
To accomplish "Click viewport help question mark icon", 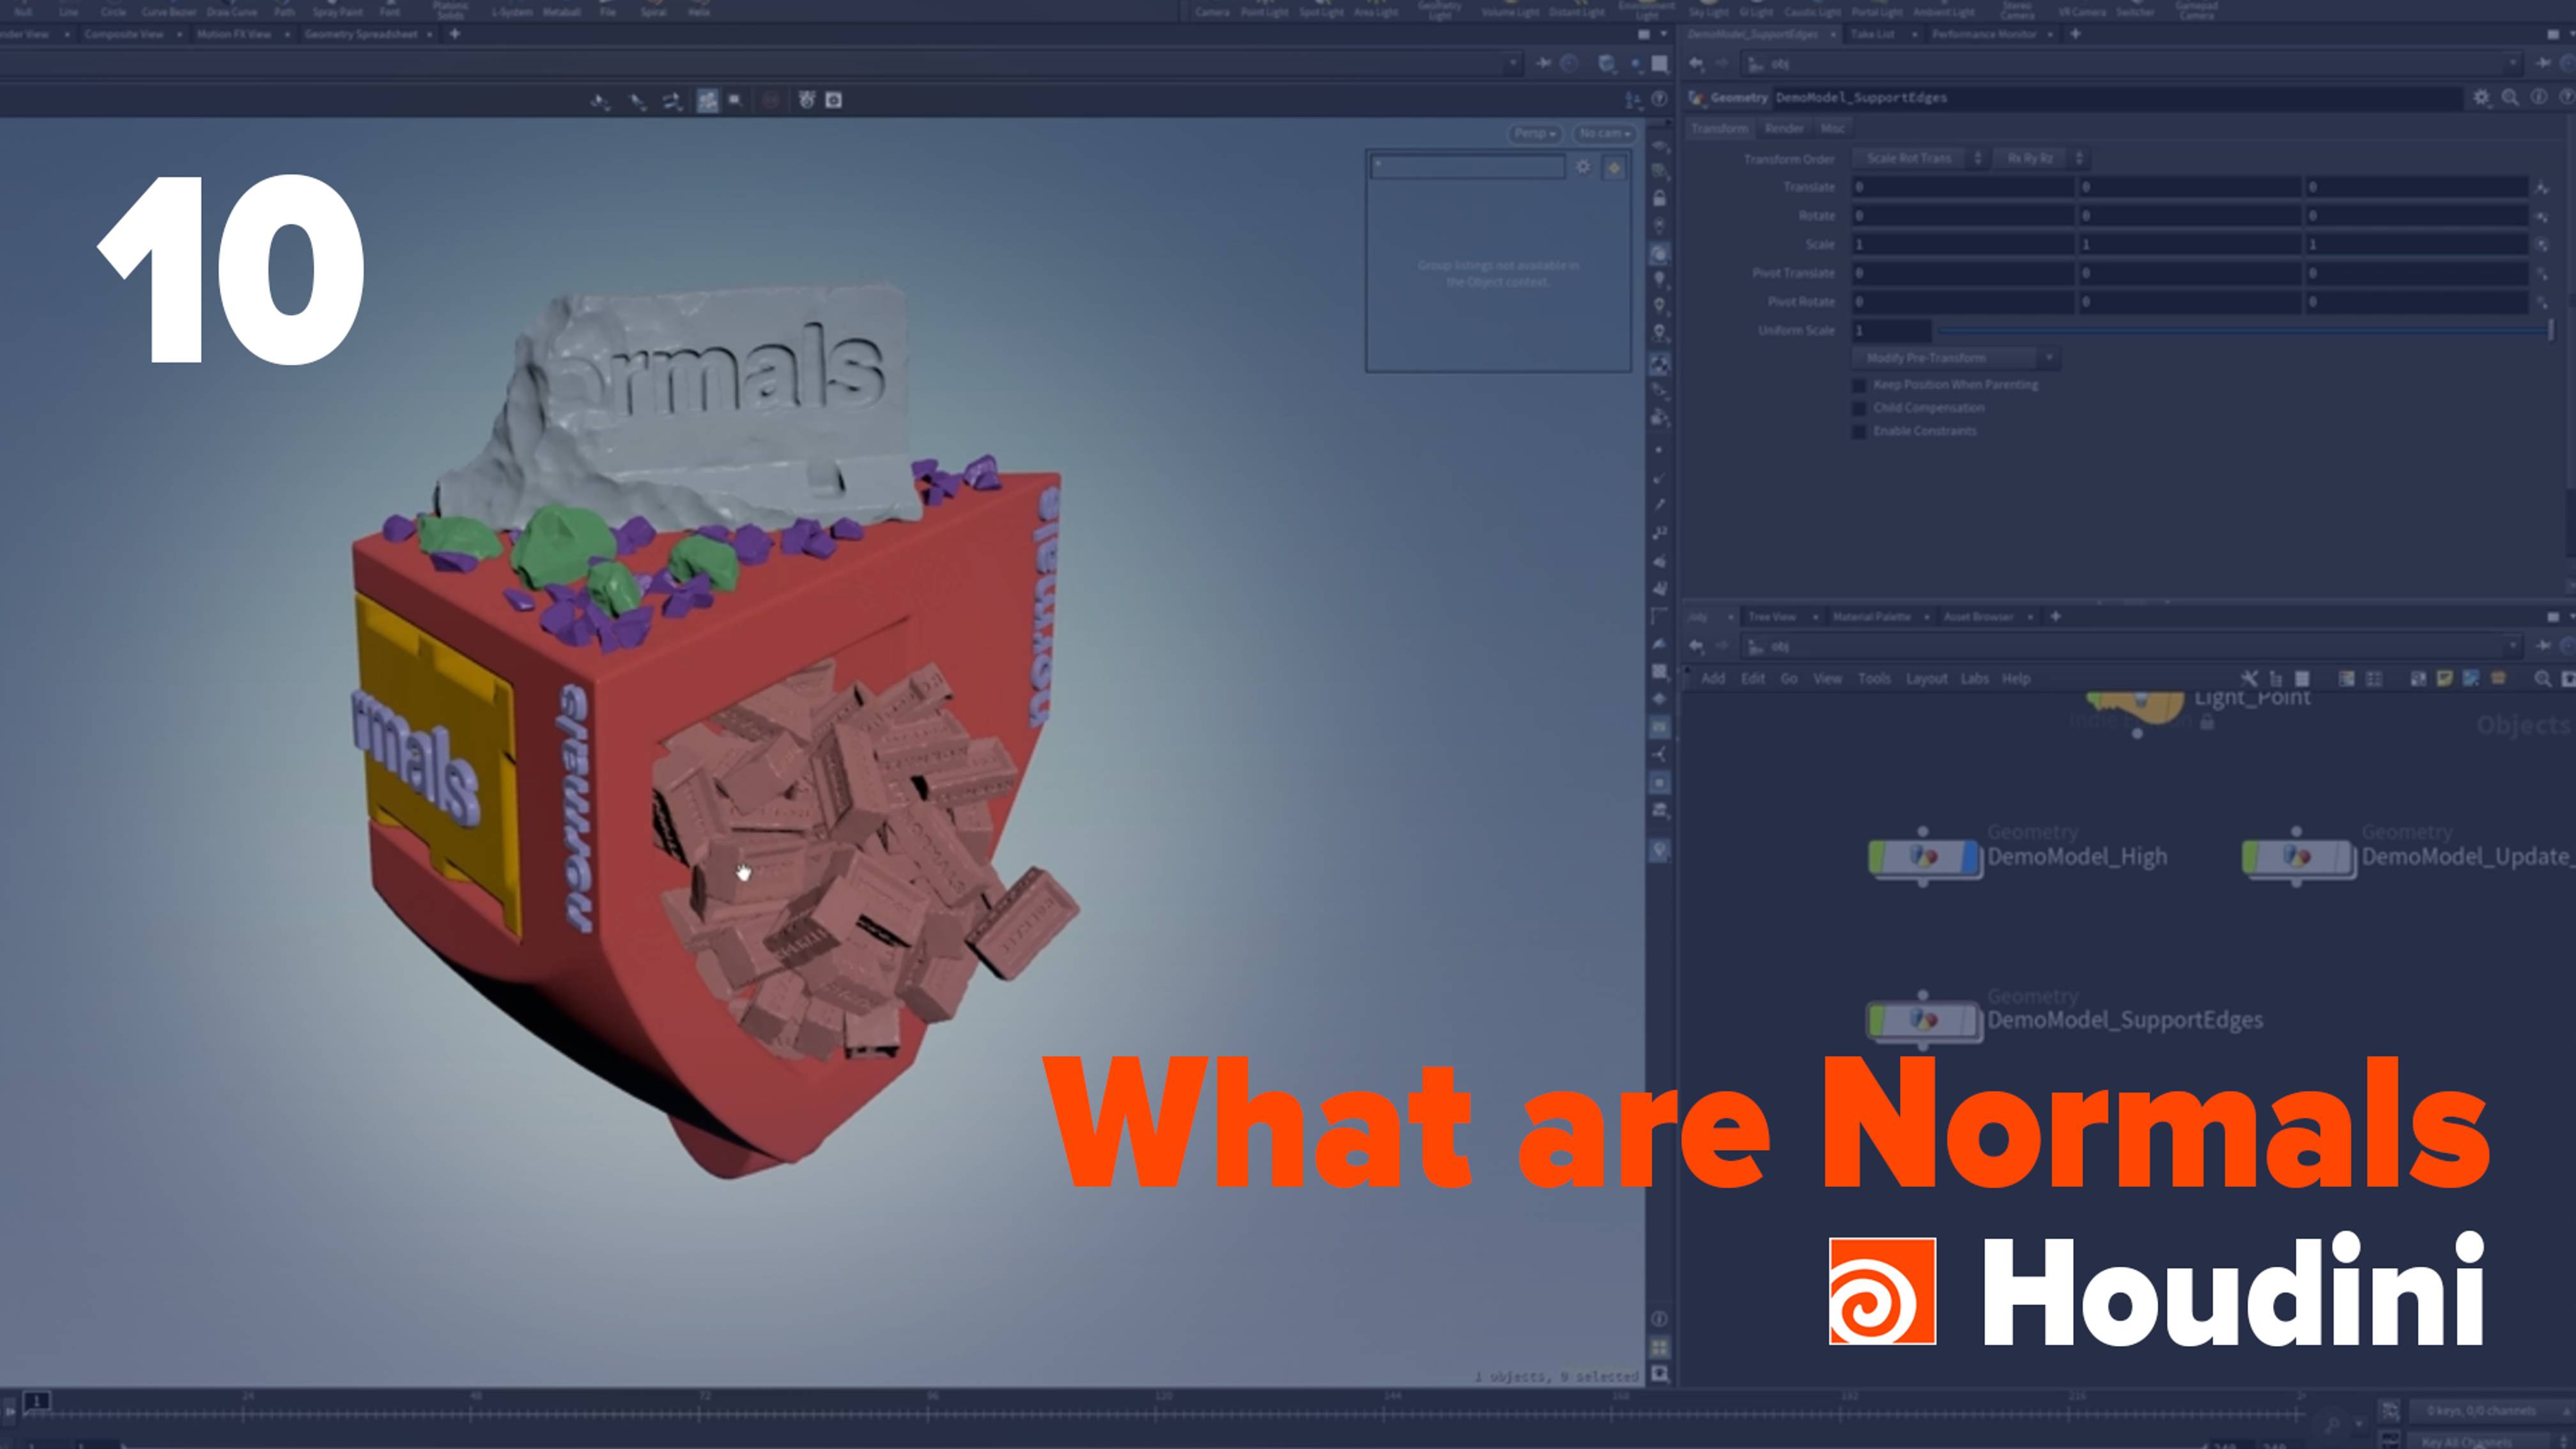I will coord(1659,99).
